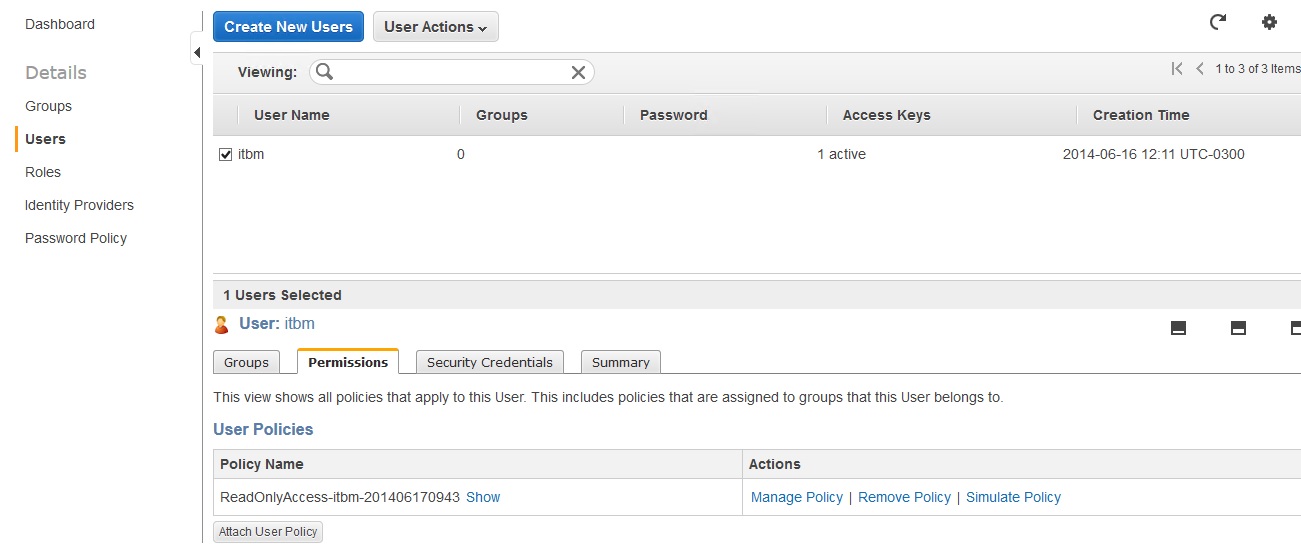Show the ReadOnlyAccess policy document
Viewport: 1301px width, 544px height.
pyautogui.click(x=483, y=497)
